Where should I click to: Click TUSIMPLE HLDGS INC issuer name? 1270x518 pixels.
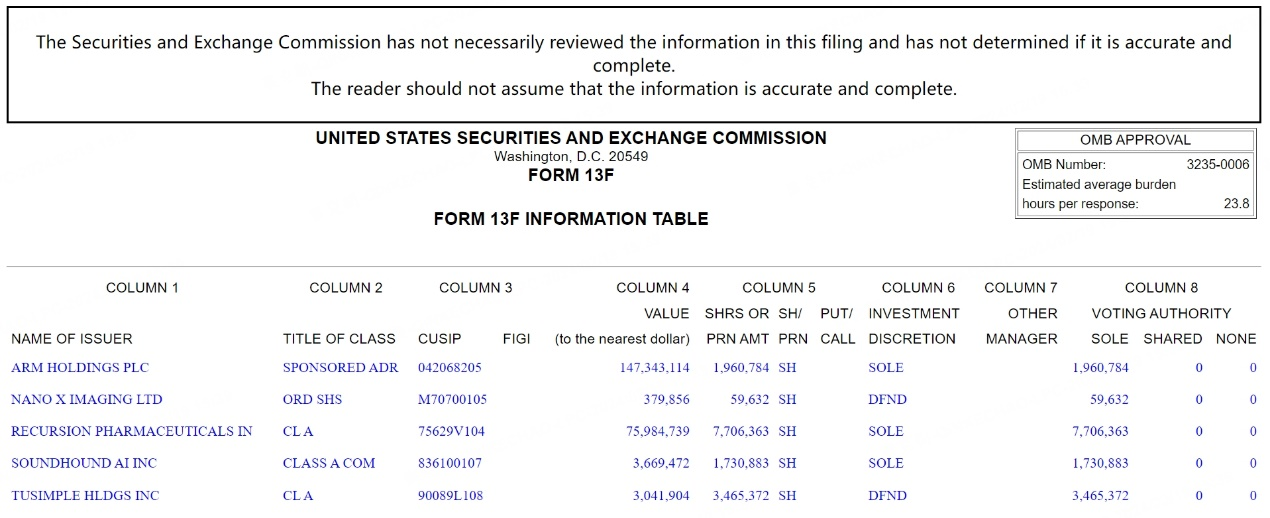pyautogui.click(x=85, y=495)
